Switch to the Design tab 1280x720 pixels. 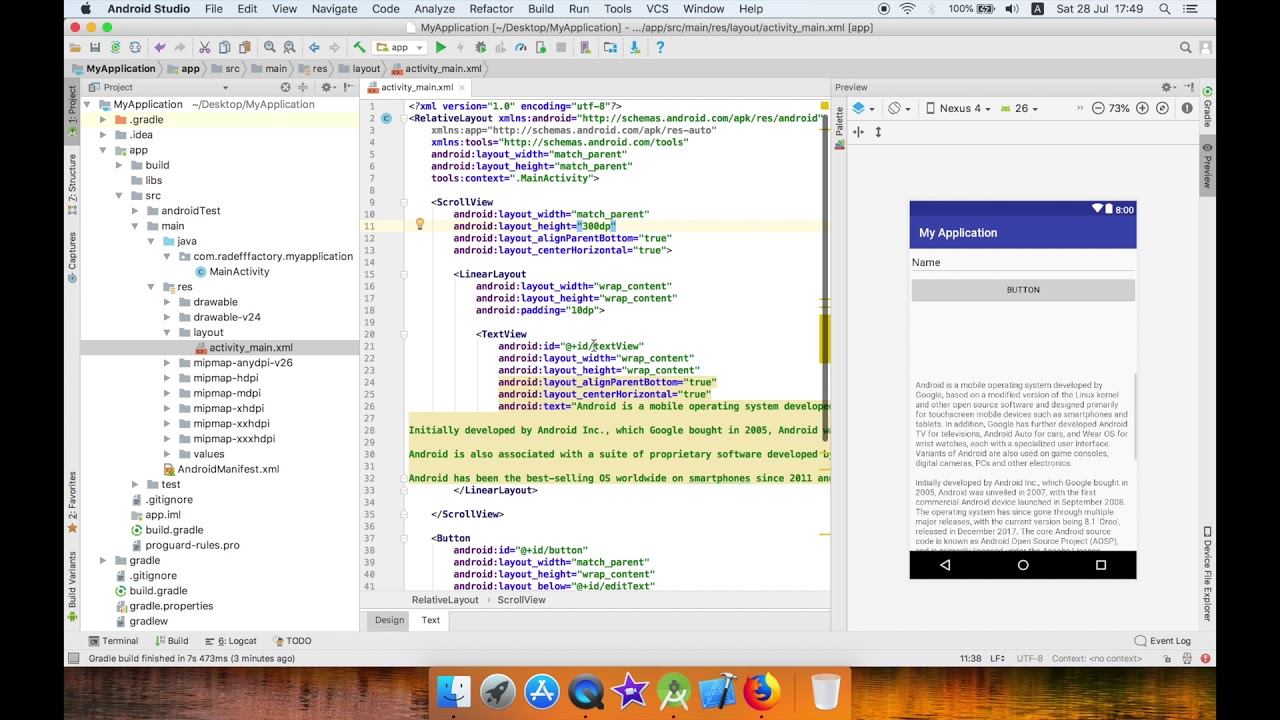pyautogui.click(x=389, y=620)
